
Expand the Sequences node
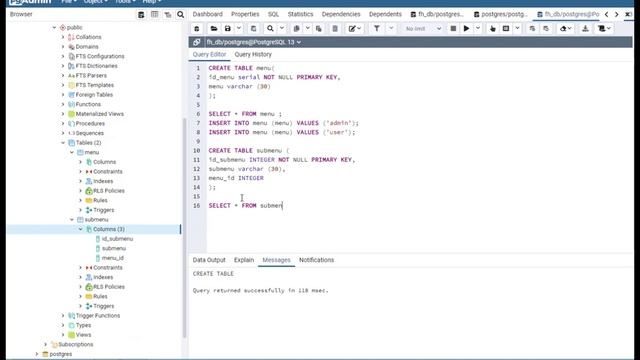63,133
